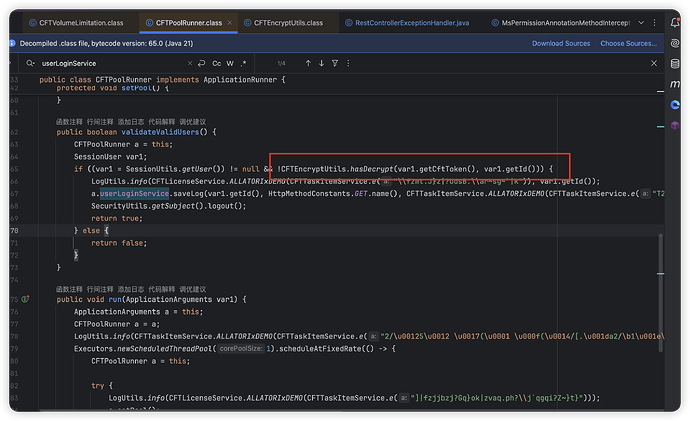The image size is (690, 421).
Task: Toggle Match Case (Cc) in search
Action: (x=217, y=63)
